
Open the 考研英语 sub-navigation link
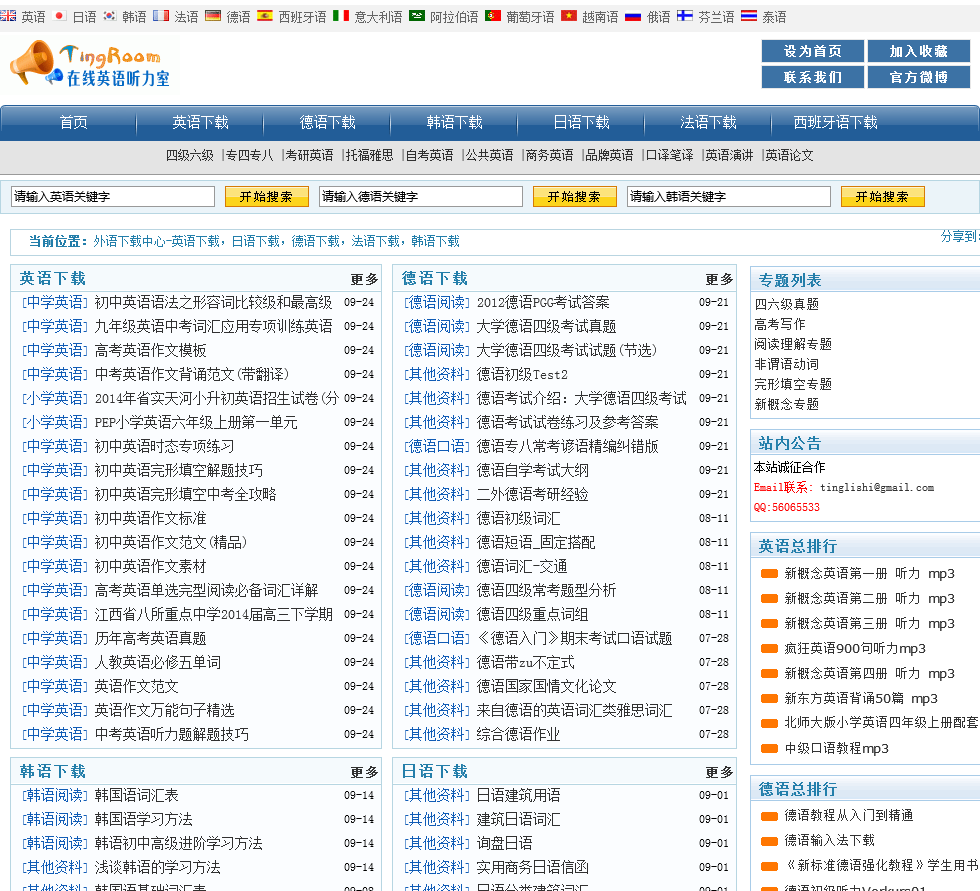point(309,155)
